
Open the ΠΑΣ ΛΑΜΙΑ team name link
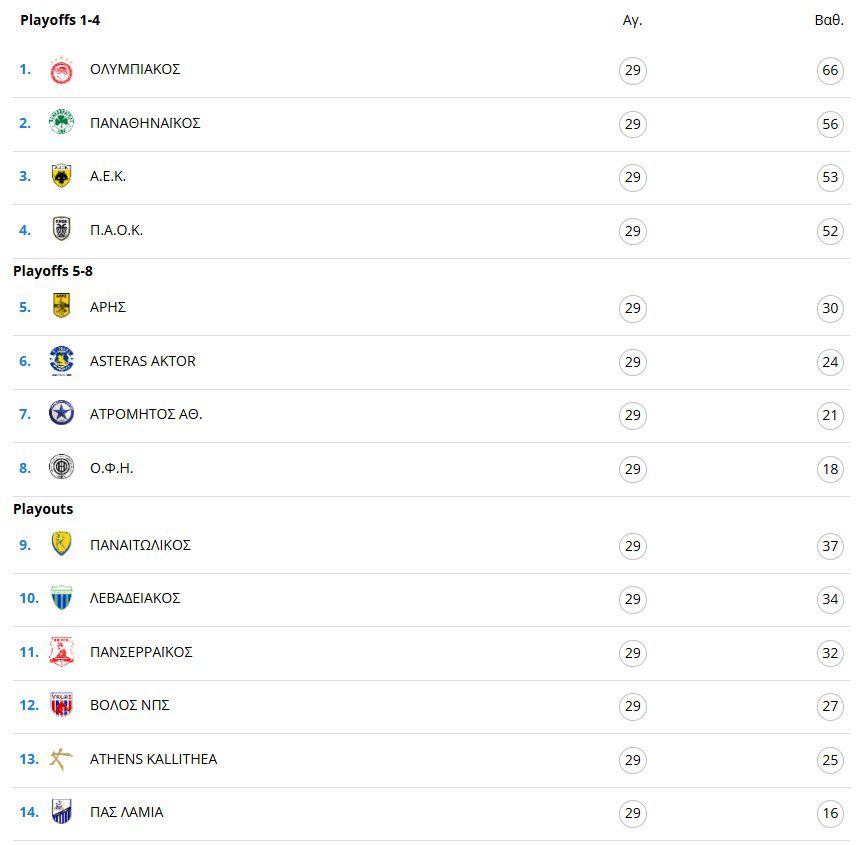tap(126, 812)
